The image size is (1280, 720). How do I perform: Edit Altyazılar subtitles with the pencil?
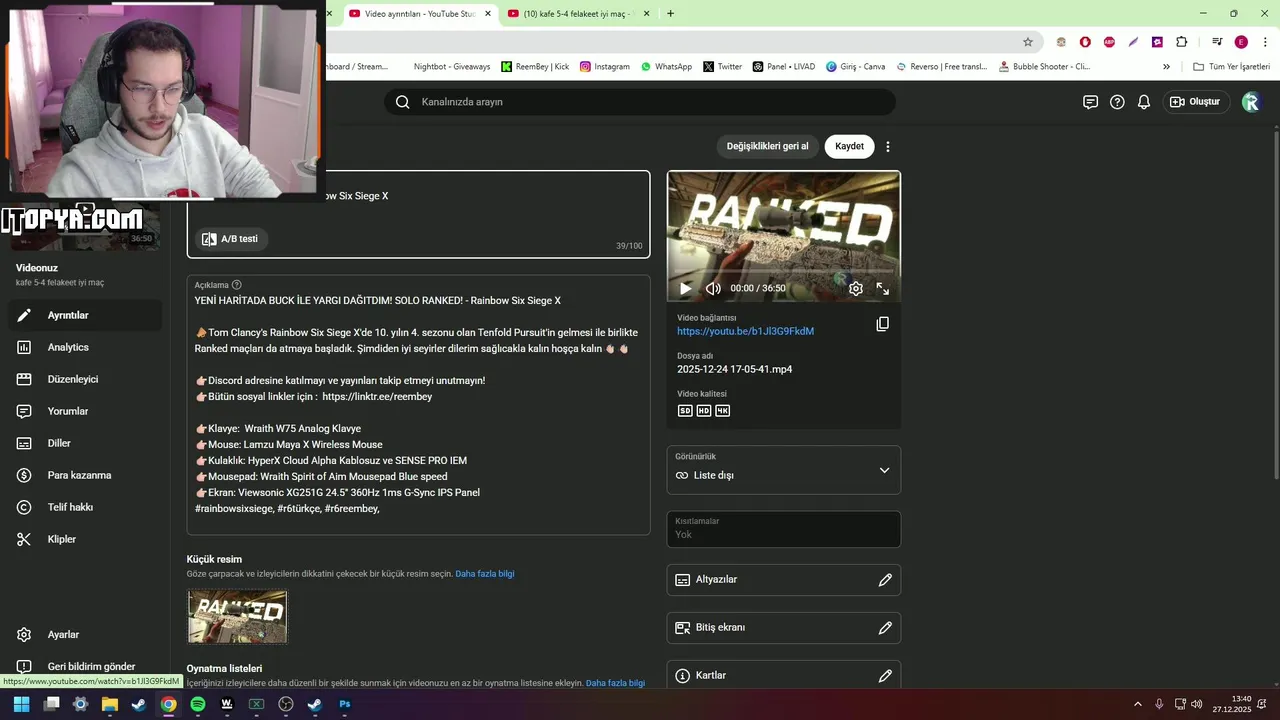(x=885, y=580)
